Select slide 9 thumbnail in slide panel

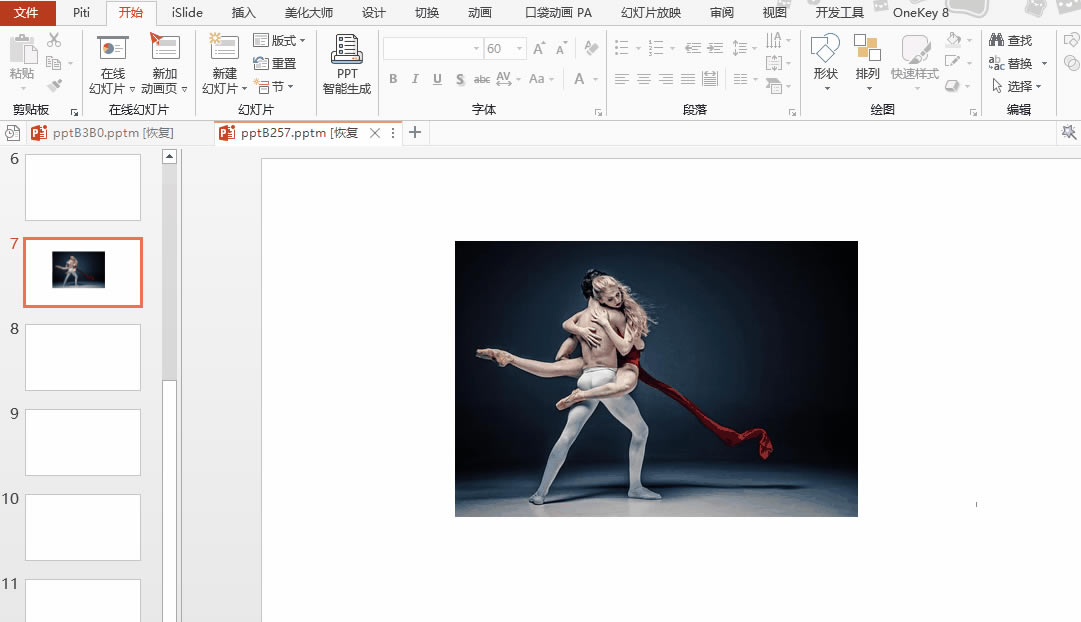[82, 442]
